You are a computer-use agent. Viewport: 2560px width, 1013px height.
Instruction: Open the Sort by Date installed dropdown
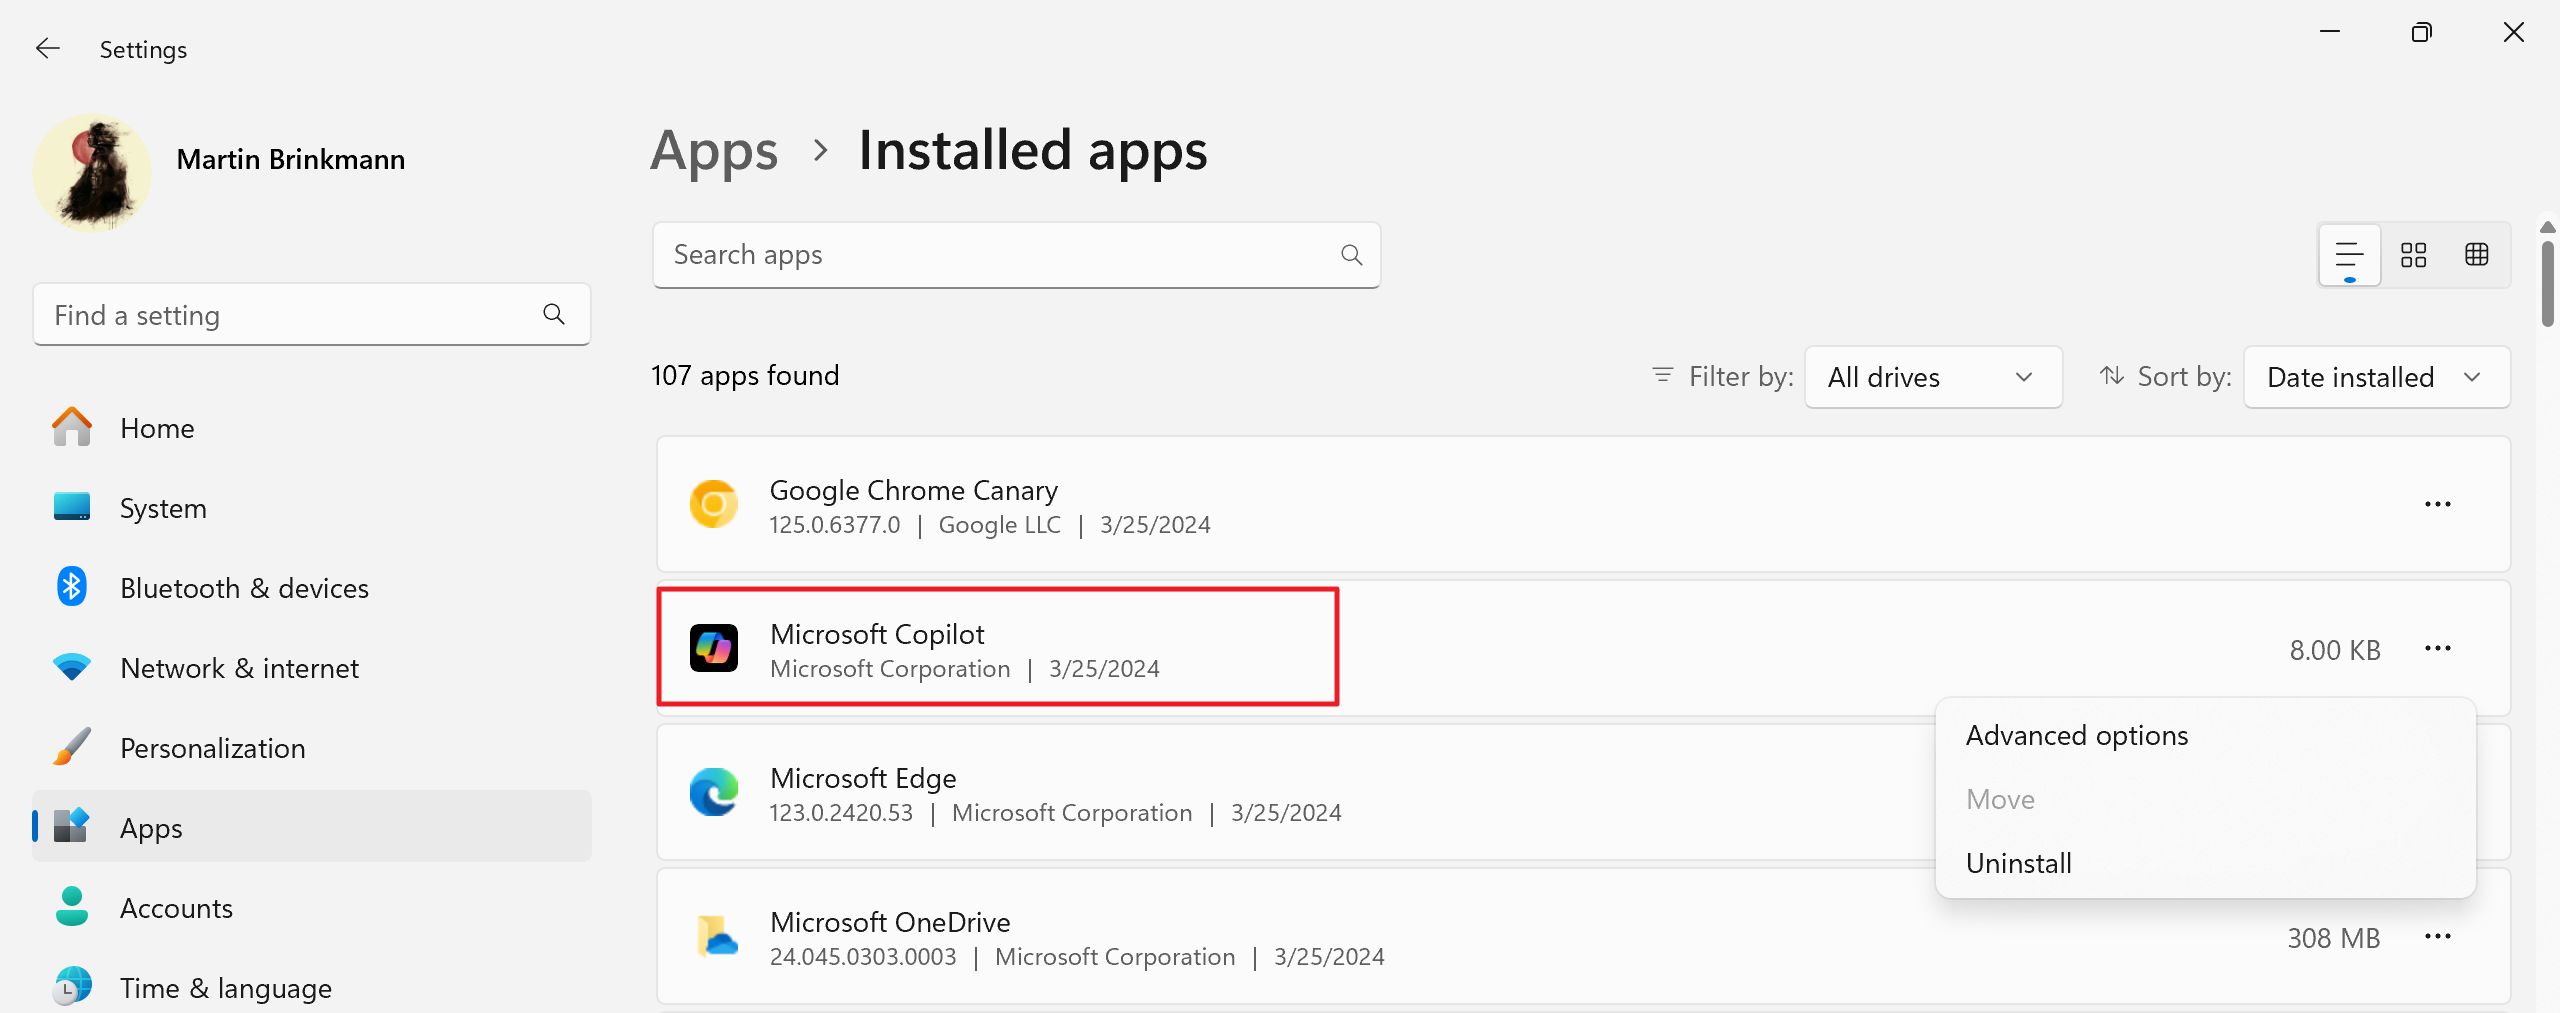point(2376,377)
